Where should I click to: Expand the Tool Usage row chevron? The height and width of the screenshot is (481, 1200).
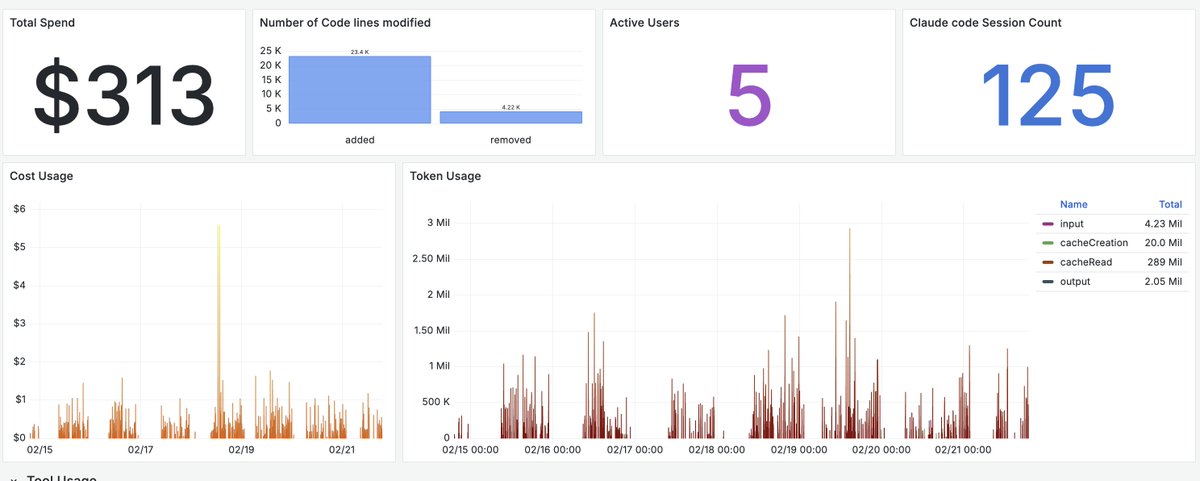point(13,478)
